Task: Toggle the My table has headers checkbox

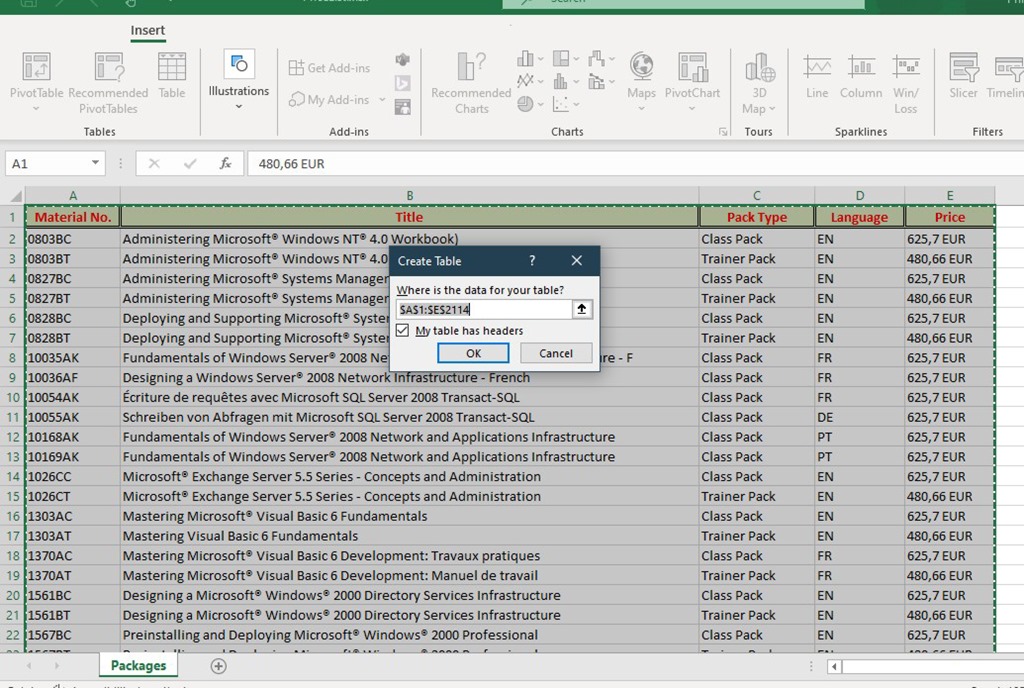Action: tap(403, 330)
